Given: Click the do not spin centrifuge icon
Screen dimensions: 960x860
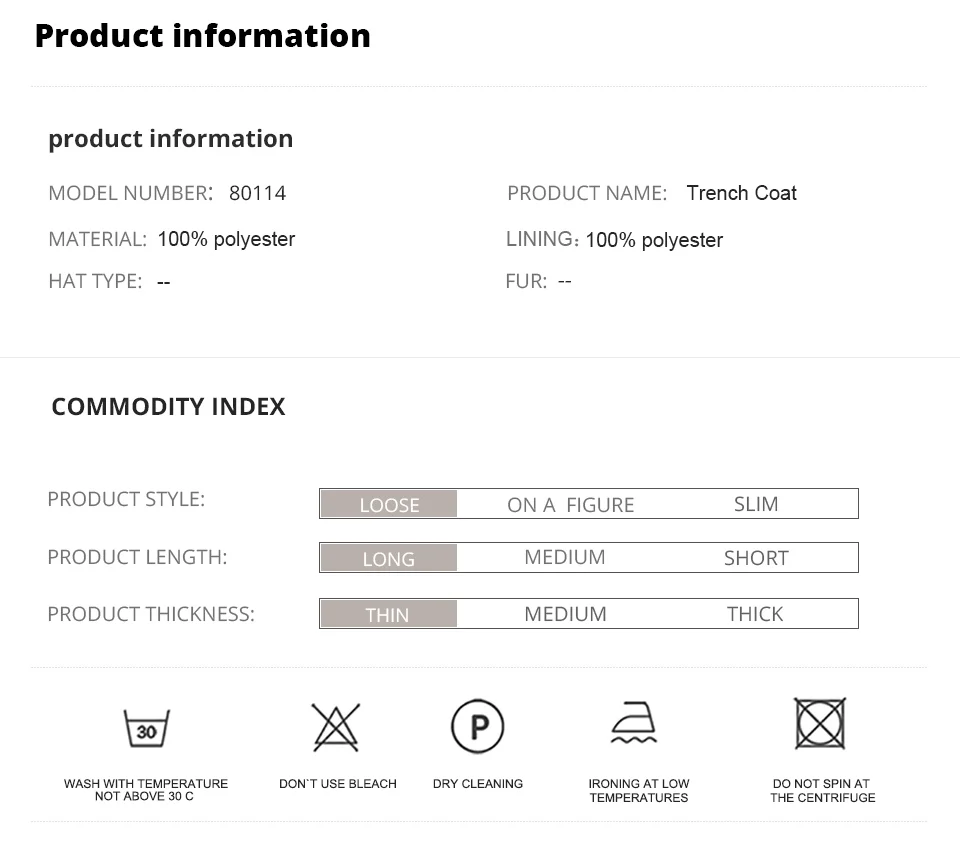Looking at the screenshot, I should pyautogui.click(x=820, y=723).
